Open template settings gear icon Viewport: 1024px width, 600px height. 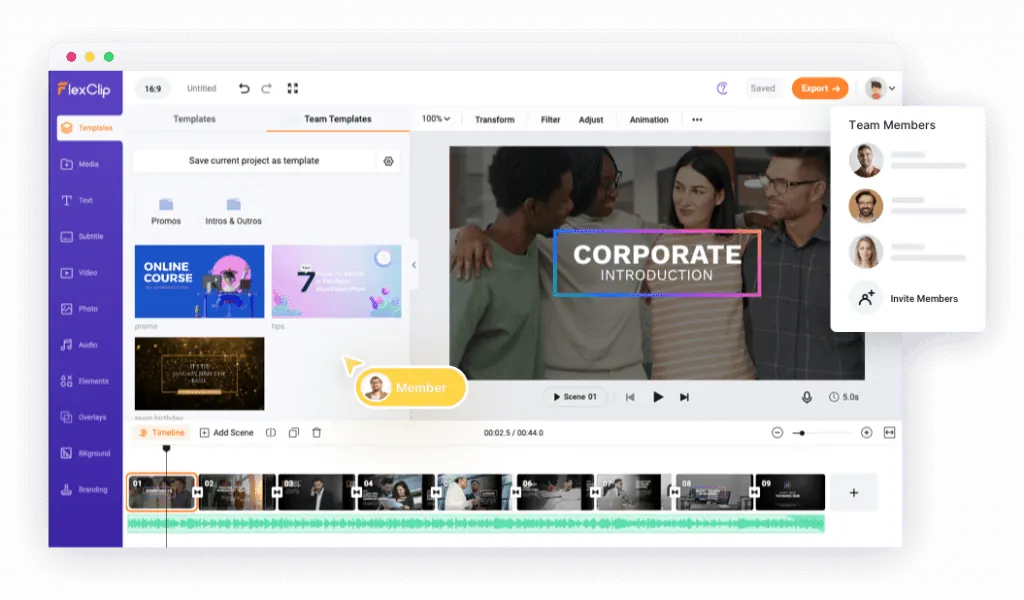pos(389,161)
